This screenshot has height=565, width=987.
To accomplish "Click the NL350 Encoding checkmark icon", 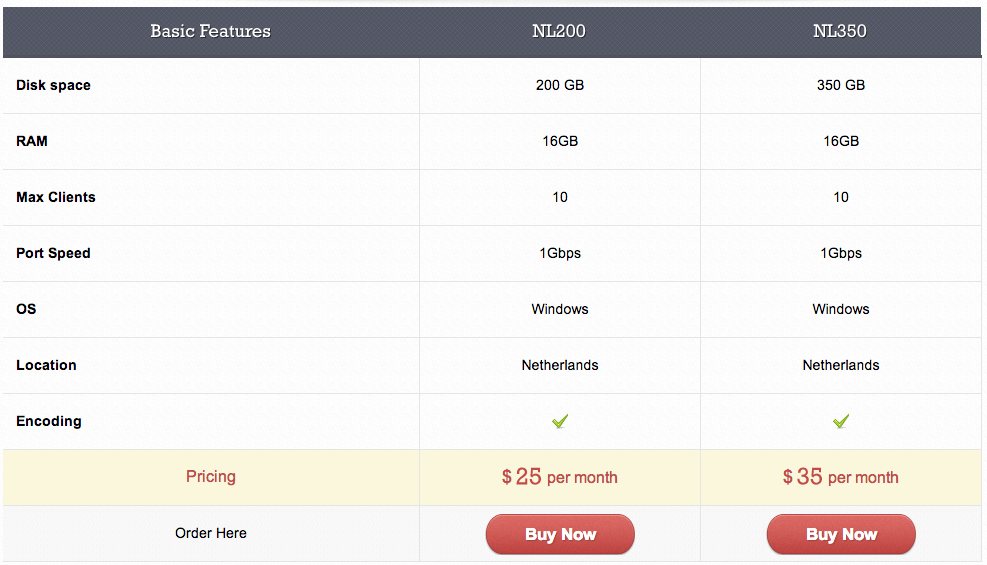I will (x=841, y=421).
